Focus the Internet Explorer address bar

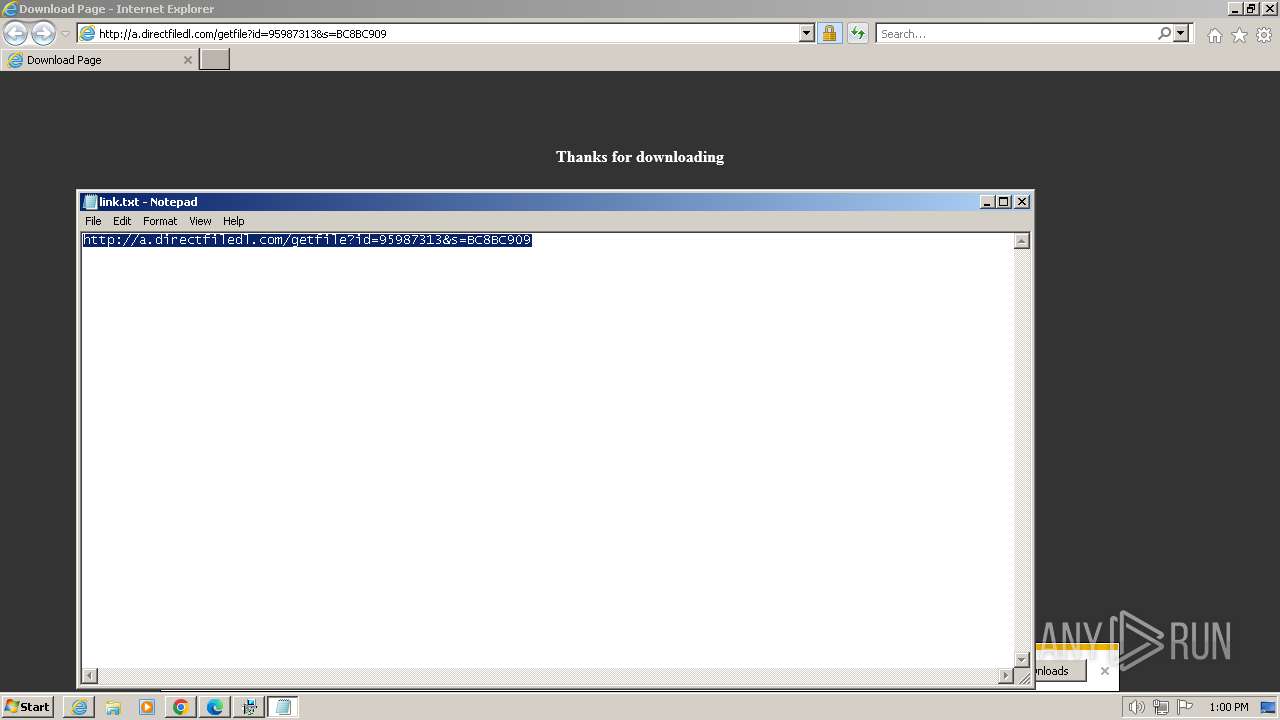pyautogui.click(x=447, y=33)
